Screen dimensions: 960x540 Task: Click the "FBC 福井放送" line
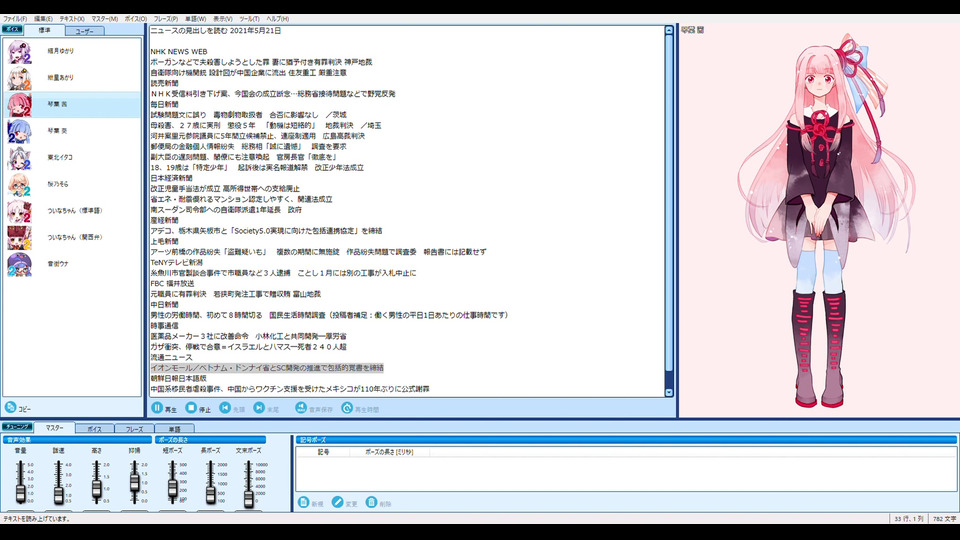tap(172, 283)
